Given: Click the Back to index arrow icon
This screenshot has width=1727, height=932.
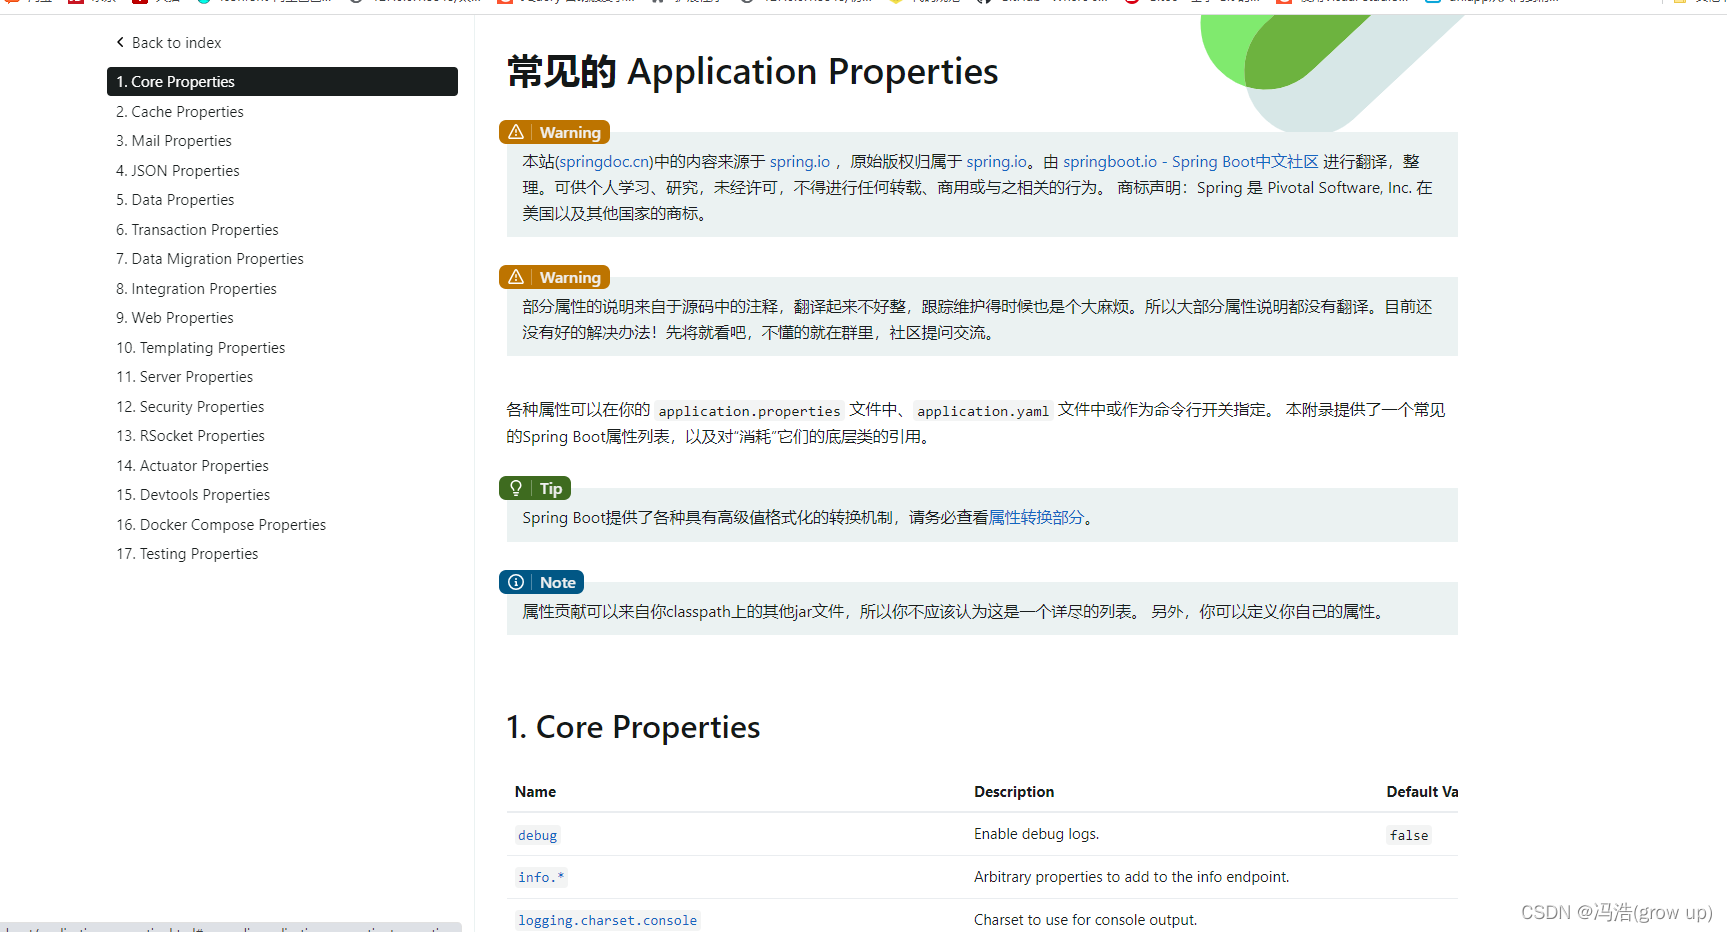Looking at the screenshot, I should (120, 42).
